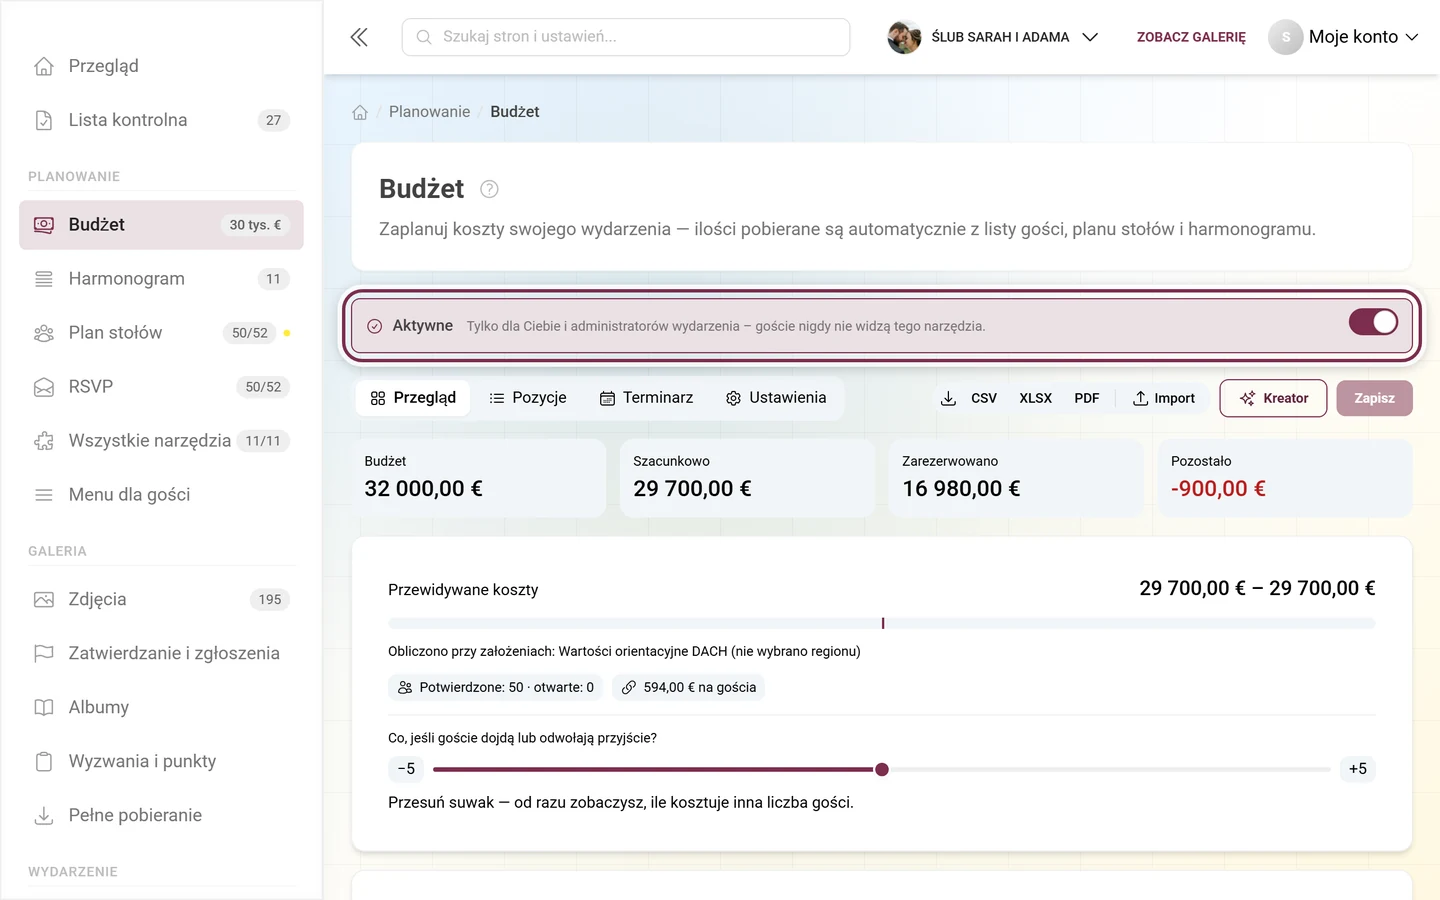The image size is (1440, 900).
Task: Open Menu dla gości in sidebar
Action: (x=161, y=495)
